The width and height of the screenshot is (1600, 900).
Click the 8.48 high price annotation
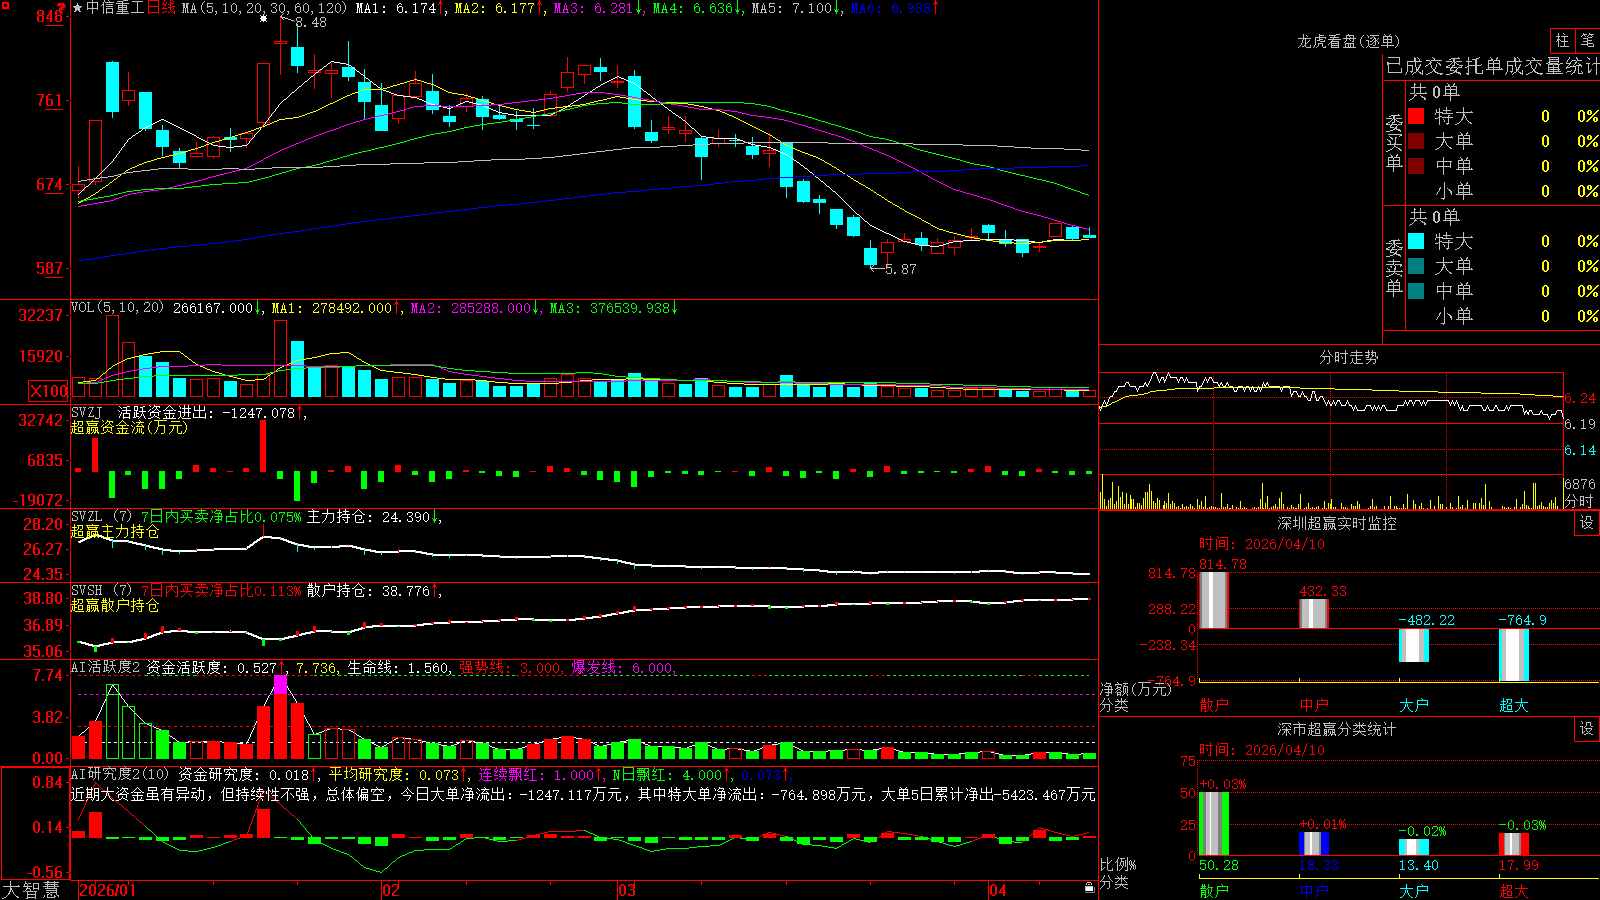coord(311,22)
